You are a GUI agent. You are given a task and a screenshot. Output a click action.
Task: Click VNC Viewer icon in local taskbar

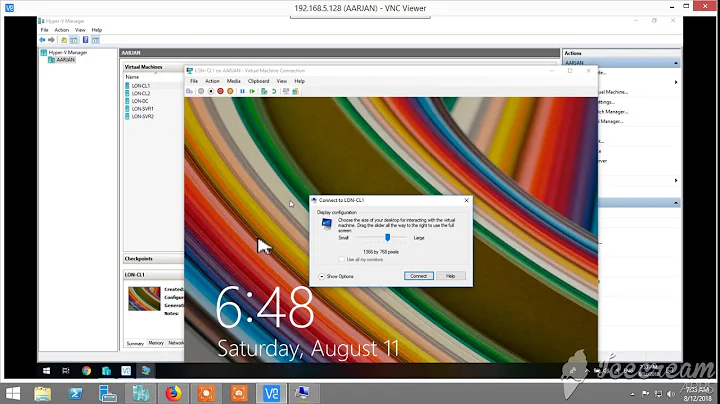(x=271, y=393)
